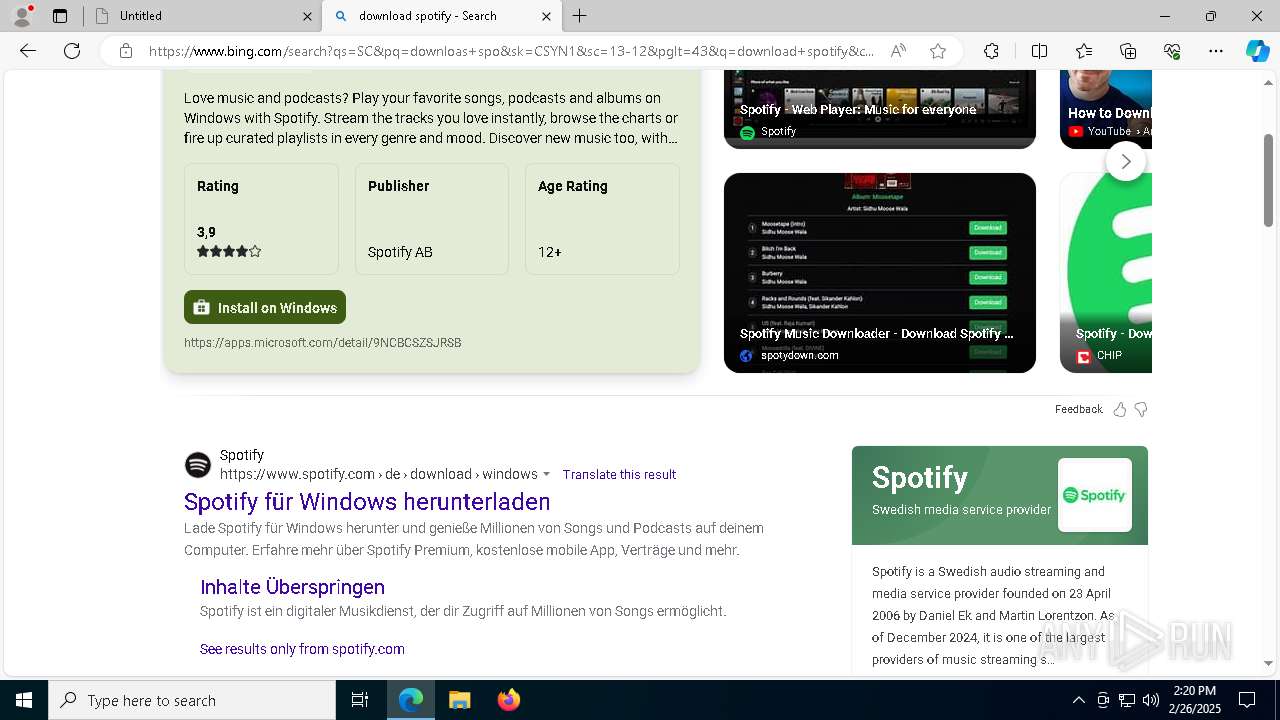Click scrollbar down arrow
Viewport: 1280px width, 720px height.
(1268, 663)
